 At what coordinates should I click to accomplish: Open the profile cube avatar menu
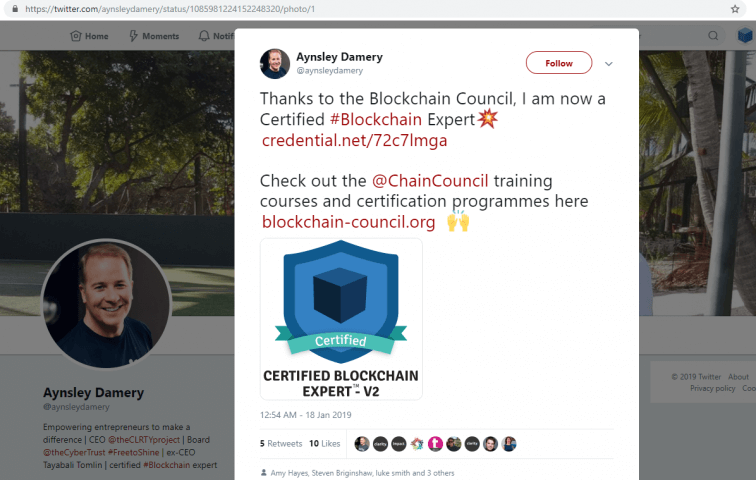coord(745,35)
